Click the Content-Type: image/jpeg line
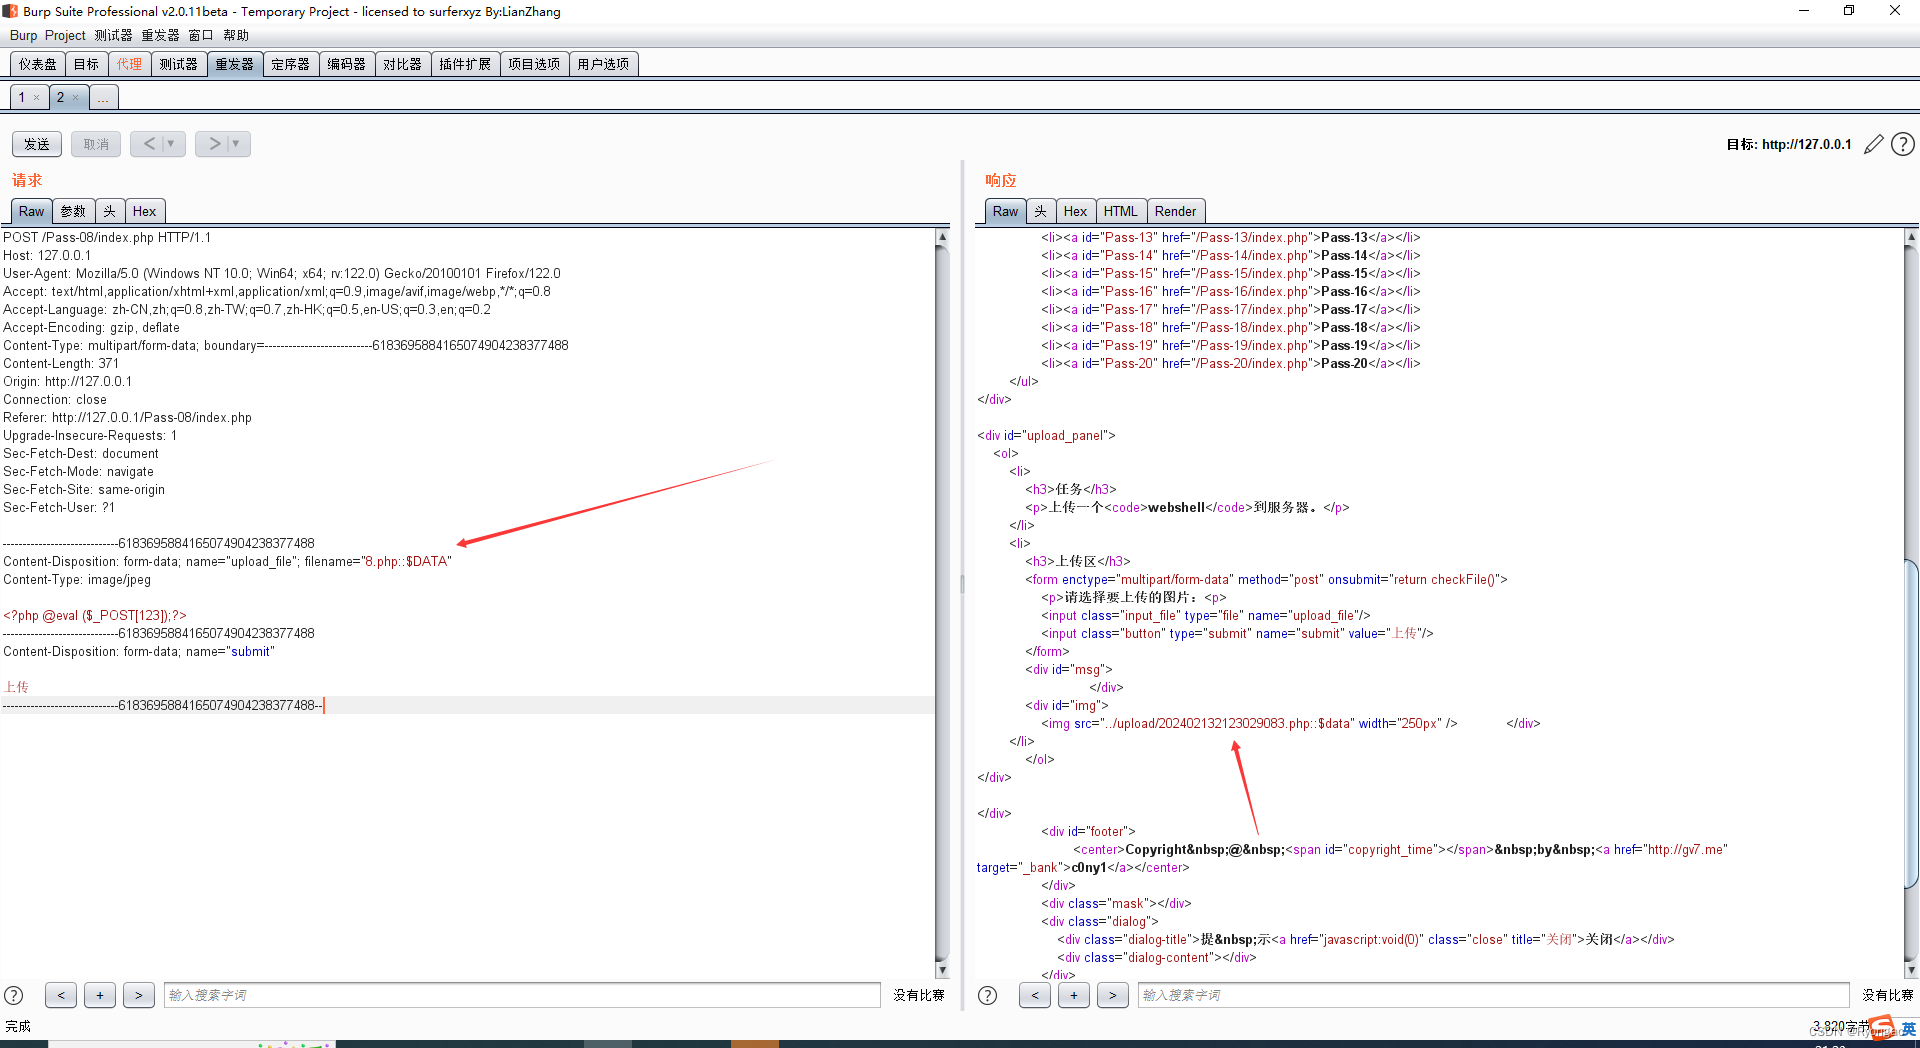This screenshot has height=1048, width=1920. pyautogui.click(x=77, y=579)
